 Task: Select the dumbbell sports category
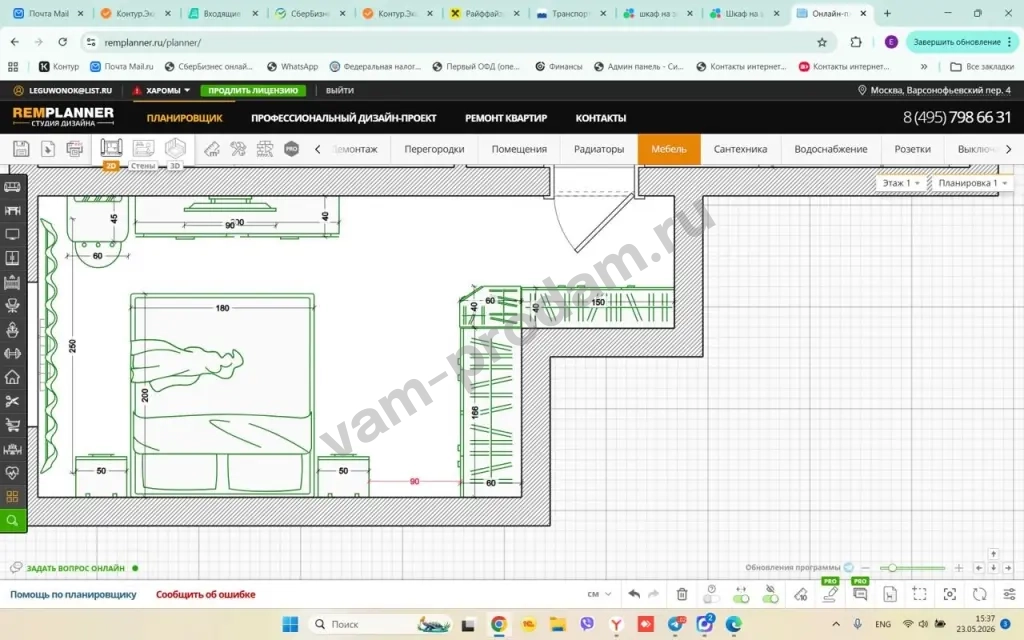(12, 353)
